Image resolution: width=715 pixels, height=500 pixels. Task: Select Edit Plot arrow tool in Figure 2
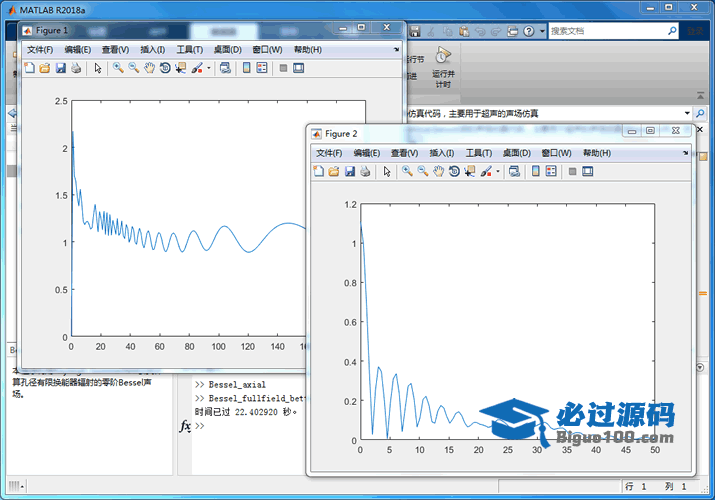pyautogui.click(x=387, y=171)
